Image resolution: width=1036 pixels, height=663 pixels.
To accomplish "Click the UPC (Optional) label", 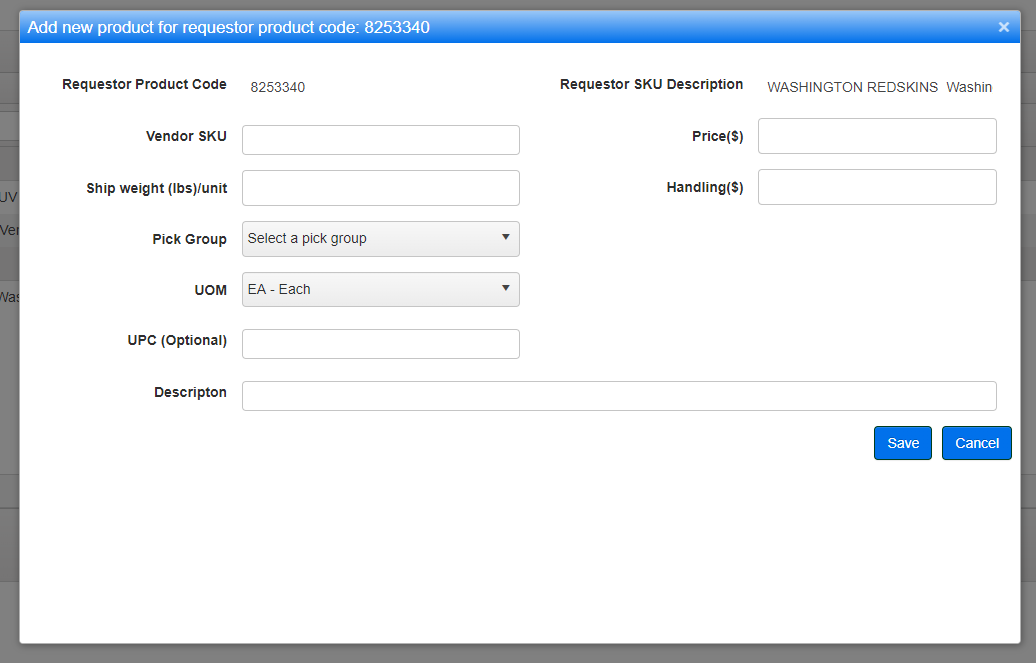I will [177, 340].
